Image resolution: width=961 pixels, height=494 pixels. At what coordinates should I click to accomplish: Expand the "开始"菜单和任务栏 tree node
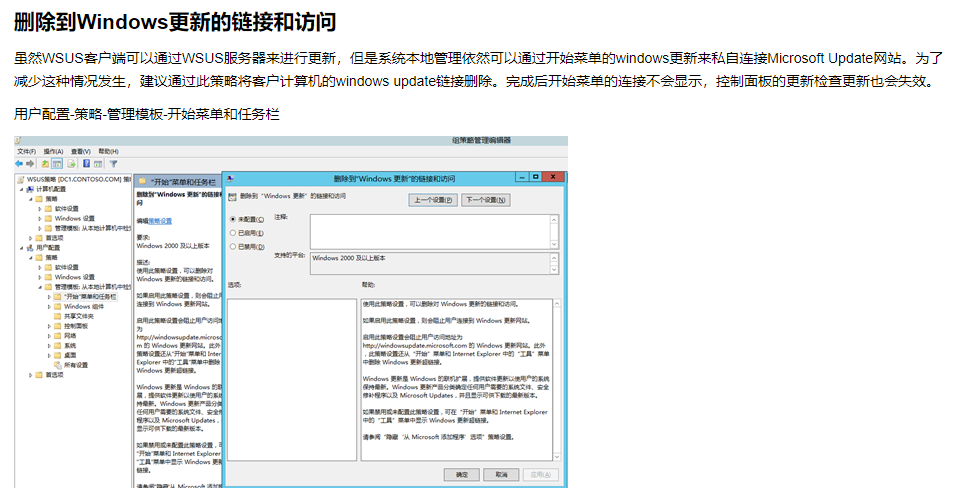(50, 297)
